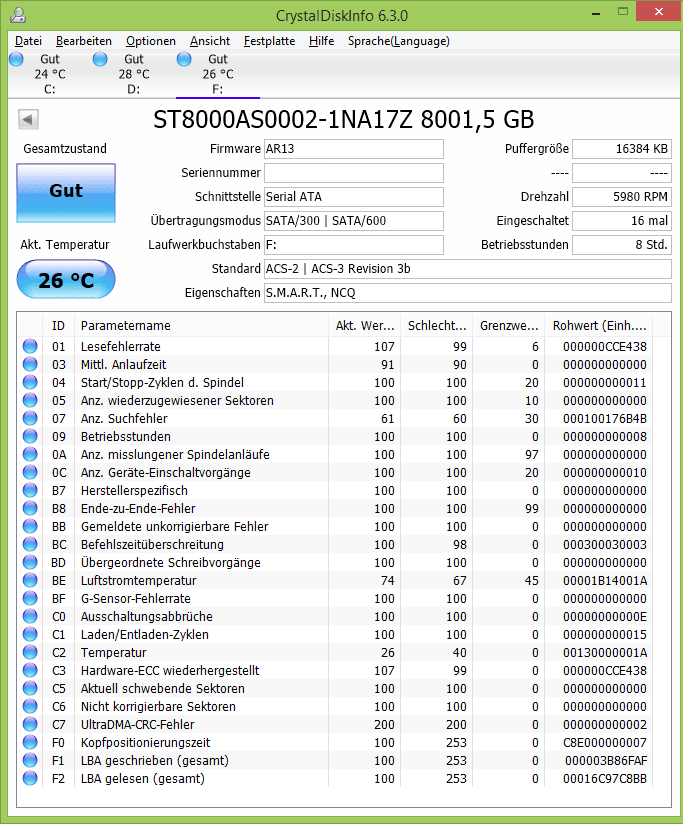Viewport: 683px width, 824px height.
Task: Select the Übergeordnete Schreibvorgänge row text
Action: point(171,562)
